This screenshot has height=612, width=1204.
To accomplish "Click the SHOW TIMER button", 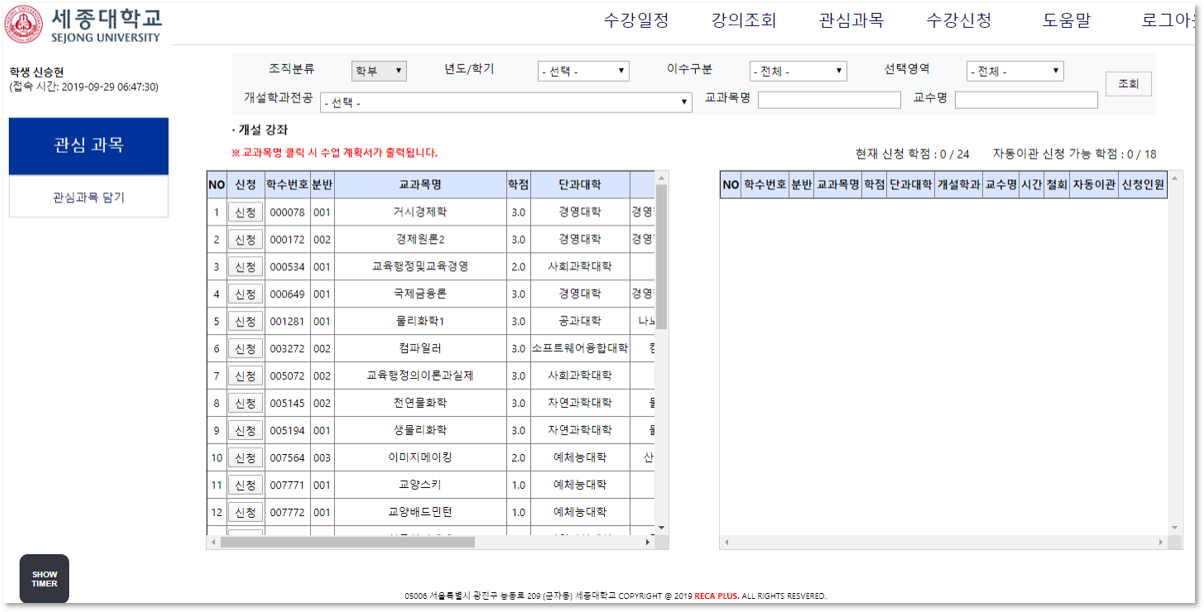I will 44,579.
